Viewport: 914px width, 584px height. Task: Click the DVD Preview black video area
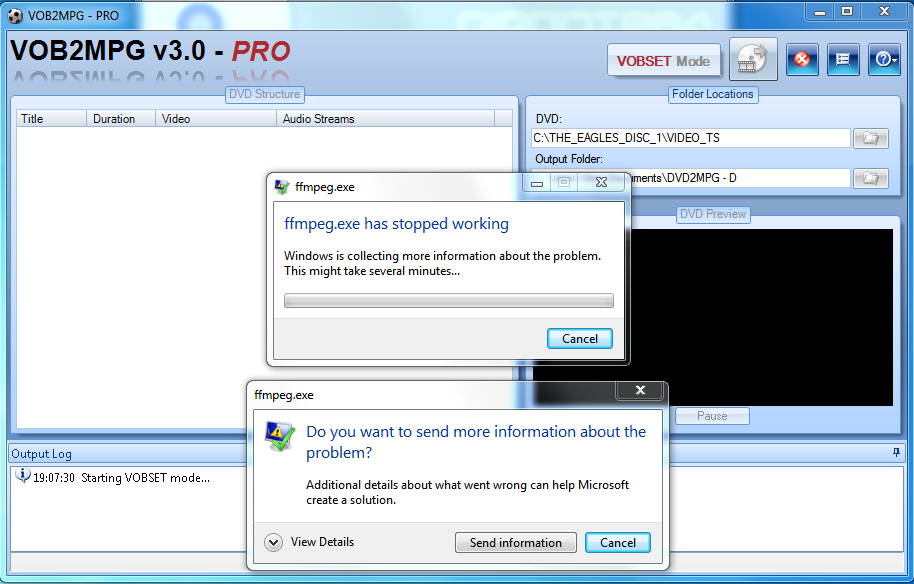761,317
